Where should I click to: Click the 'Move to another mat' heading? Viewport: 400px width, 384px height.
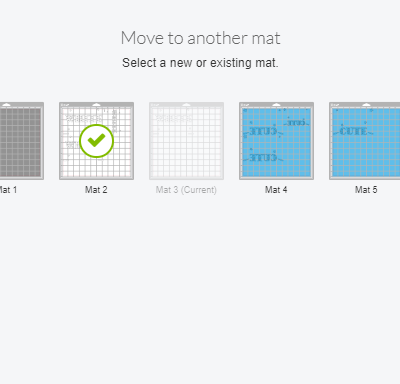point(200,38)
